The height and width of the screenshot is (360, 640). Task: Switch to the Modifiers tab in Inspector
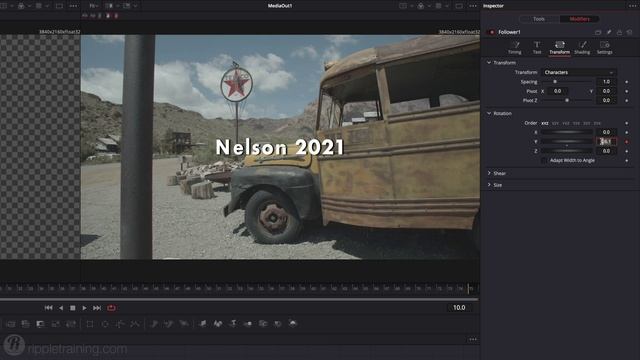[x=579, y=19]
